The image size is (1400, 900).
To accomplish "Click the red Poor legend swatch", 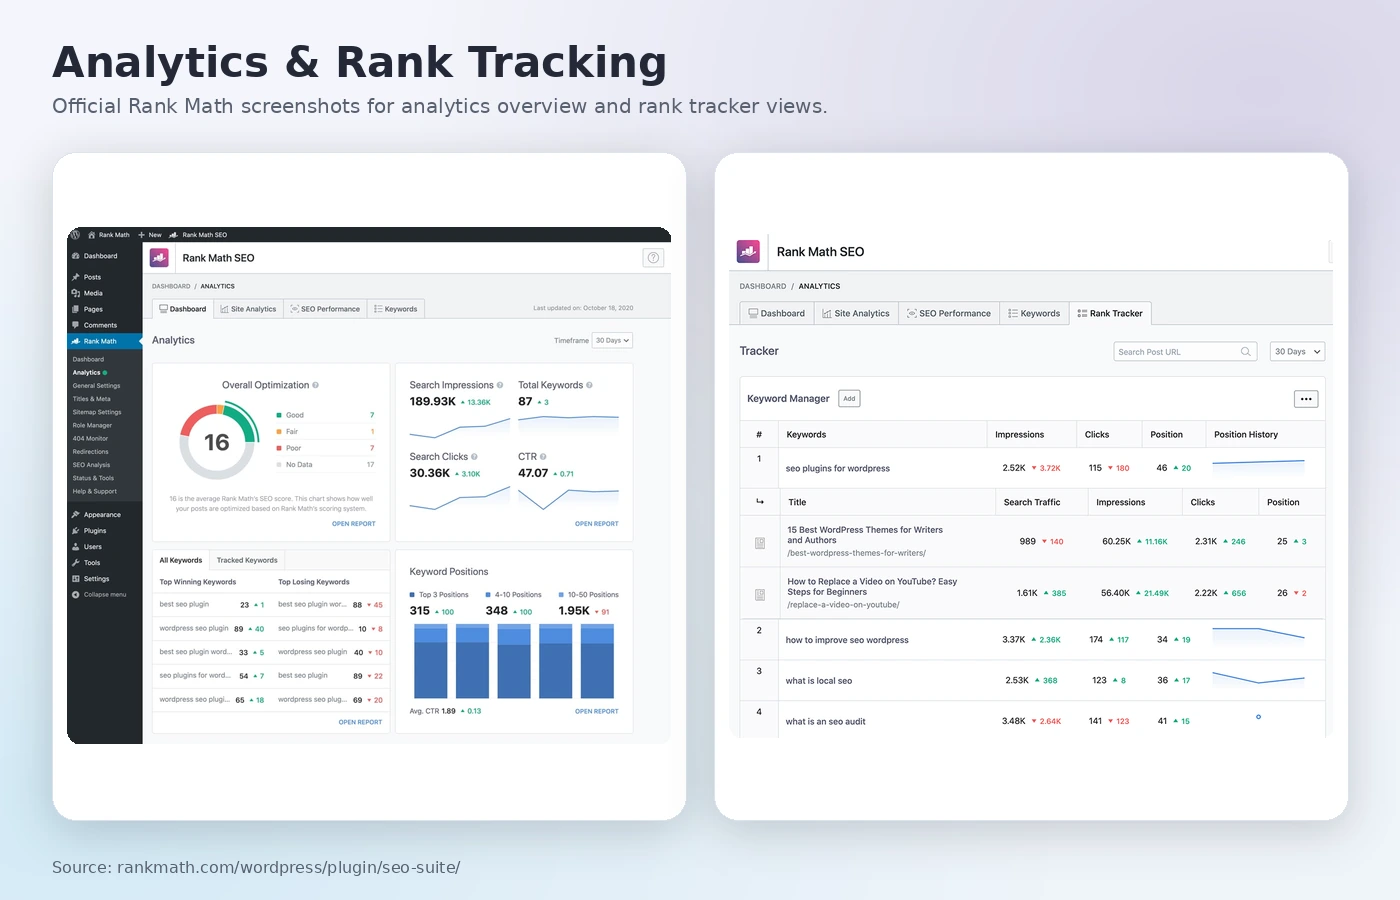I will pos(279,448).
